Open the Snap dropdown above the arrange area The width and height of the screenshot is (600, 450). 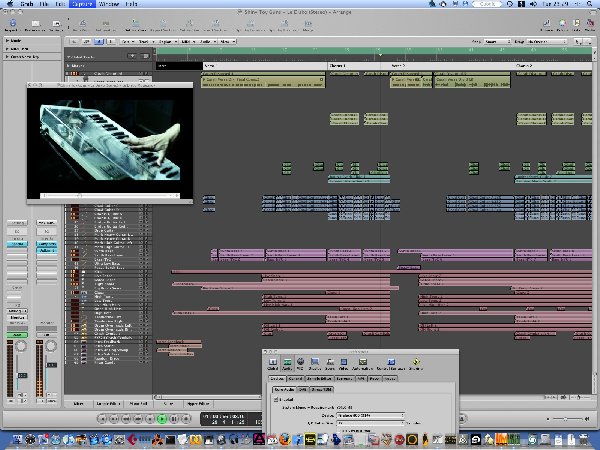(496, 43)
